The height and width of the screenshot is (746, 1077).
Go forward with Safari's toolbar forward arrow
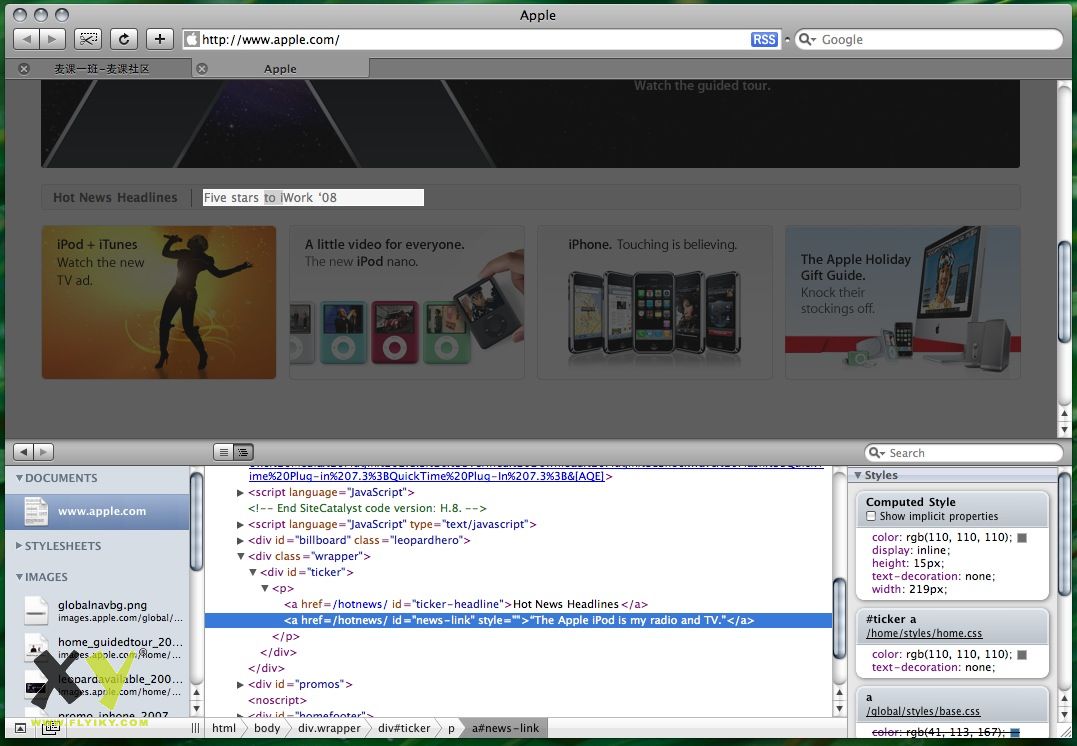[x=52, y=39]
